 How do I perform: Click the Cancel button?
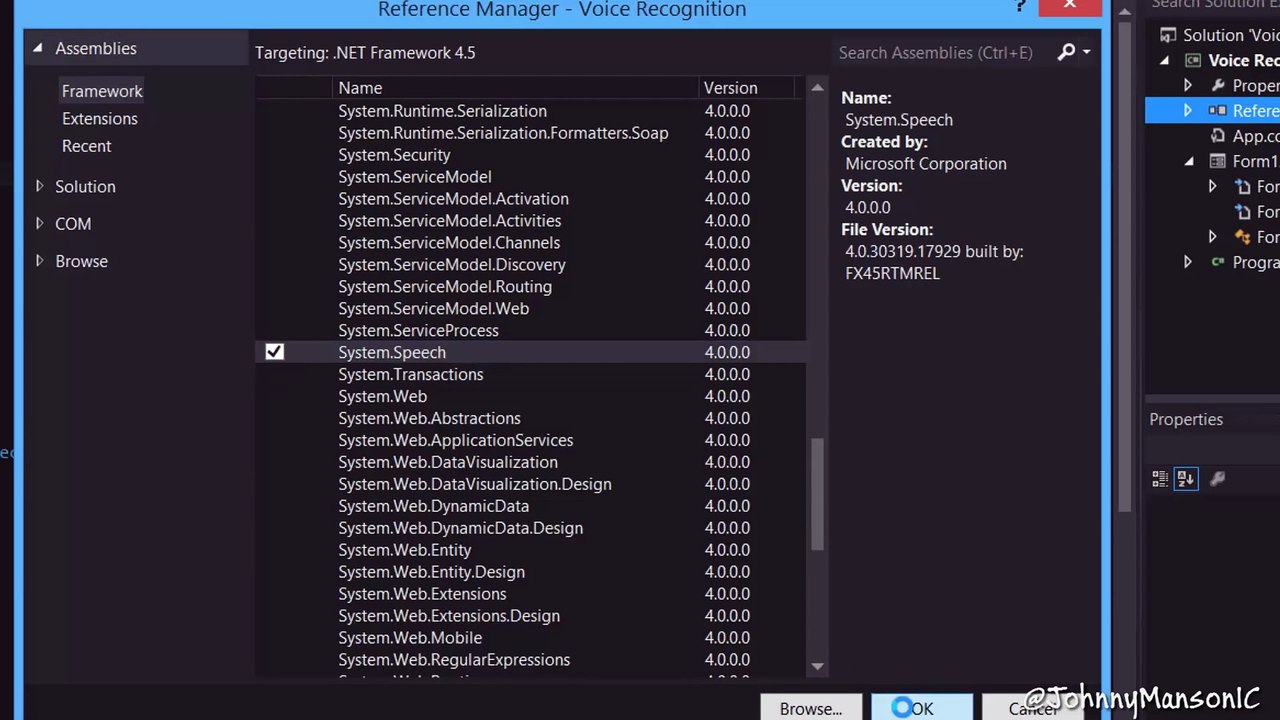point(1032,709)
